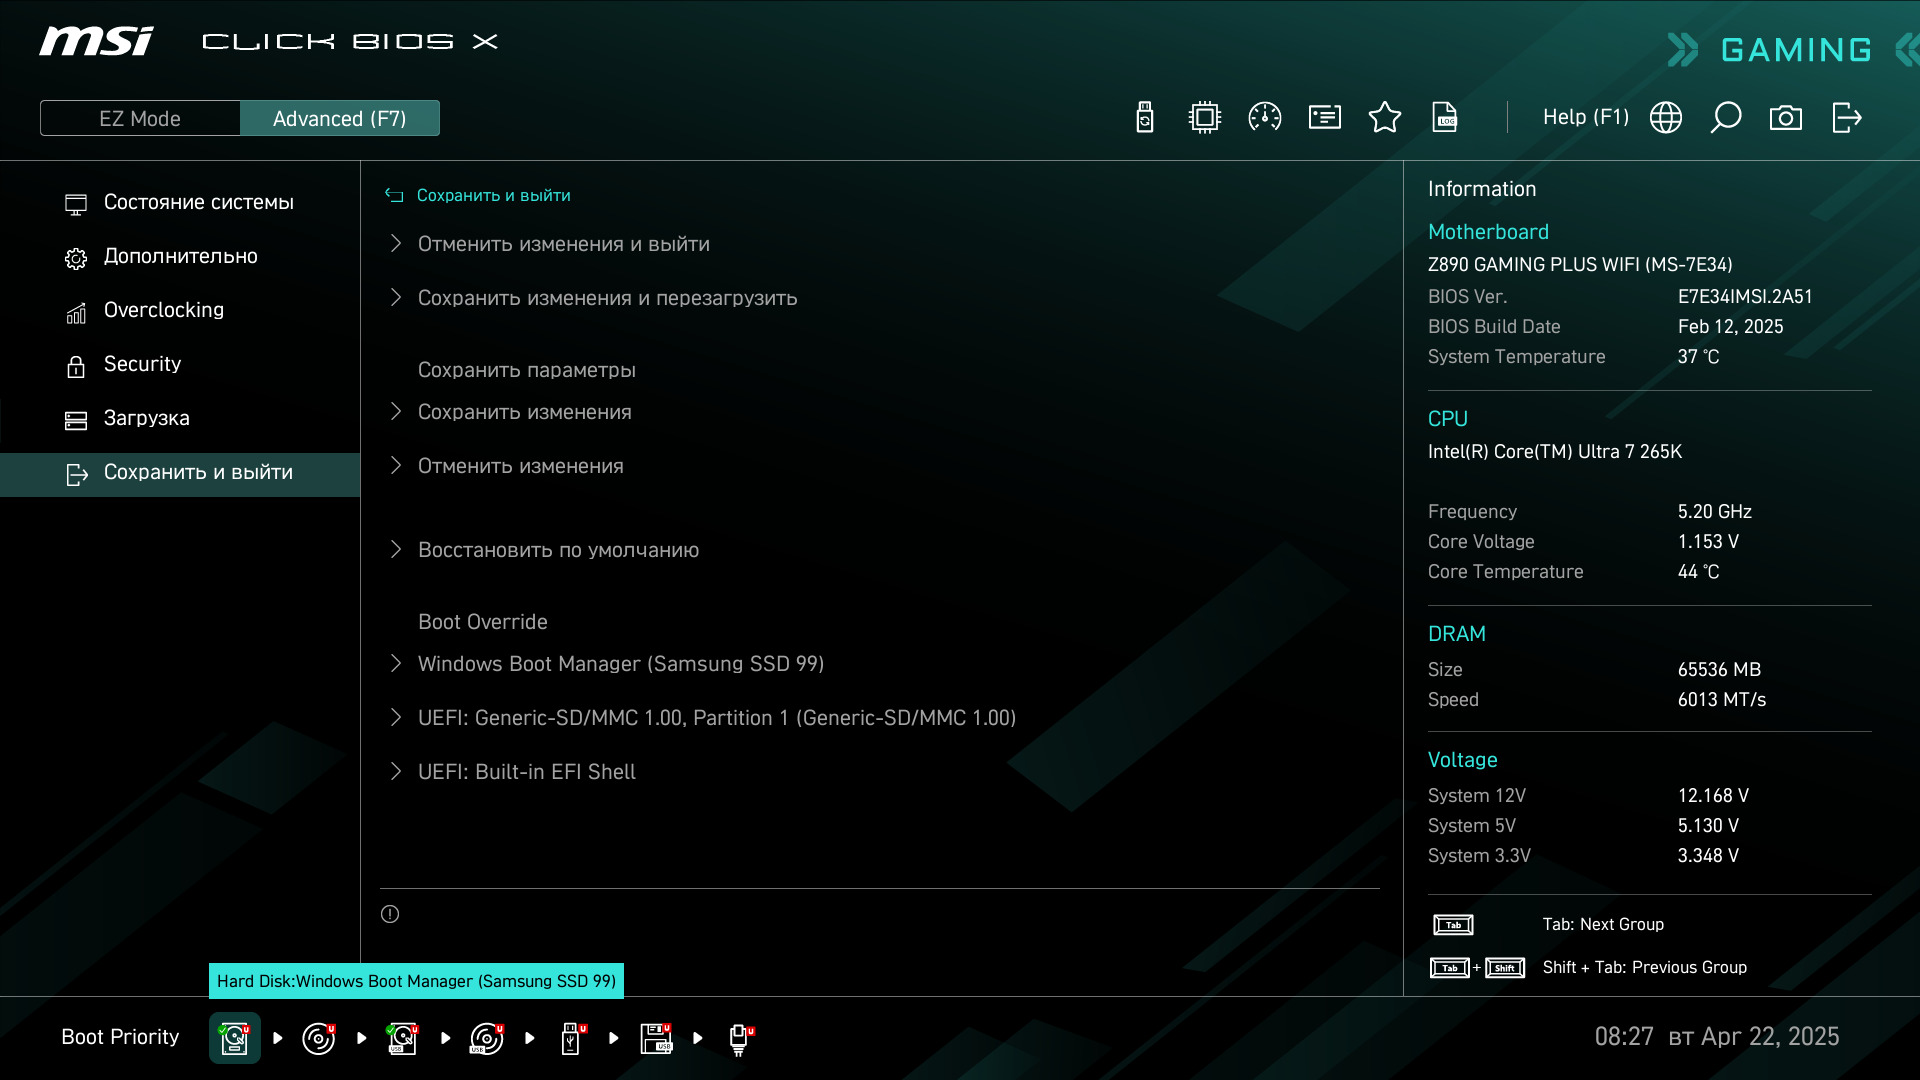Image resolution: width=1920 pixels, height=1080 pixels.
Task: Select the Network boot priority icon
Action: pos(740,1039)
